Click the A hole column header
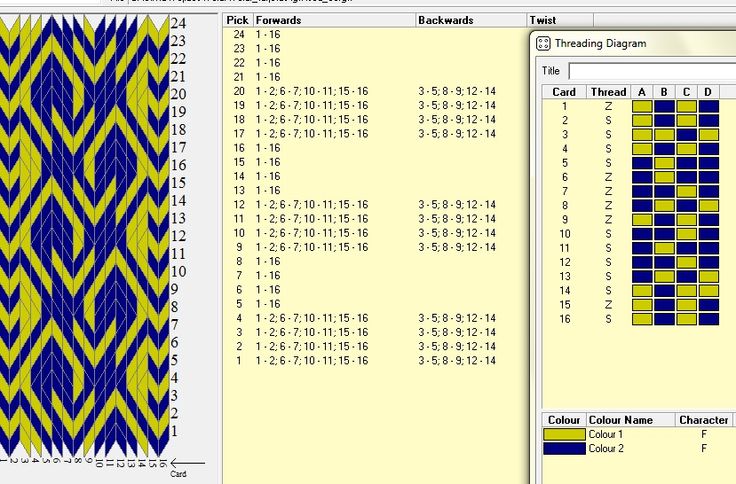 642,92
